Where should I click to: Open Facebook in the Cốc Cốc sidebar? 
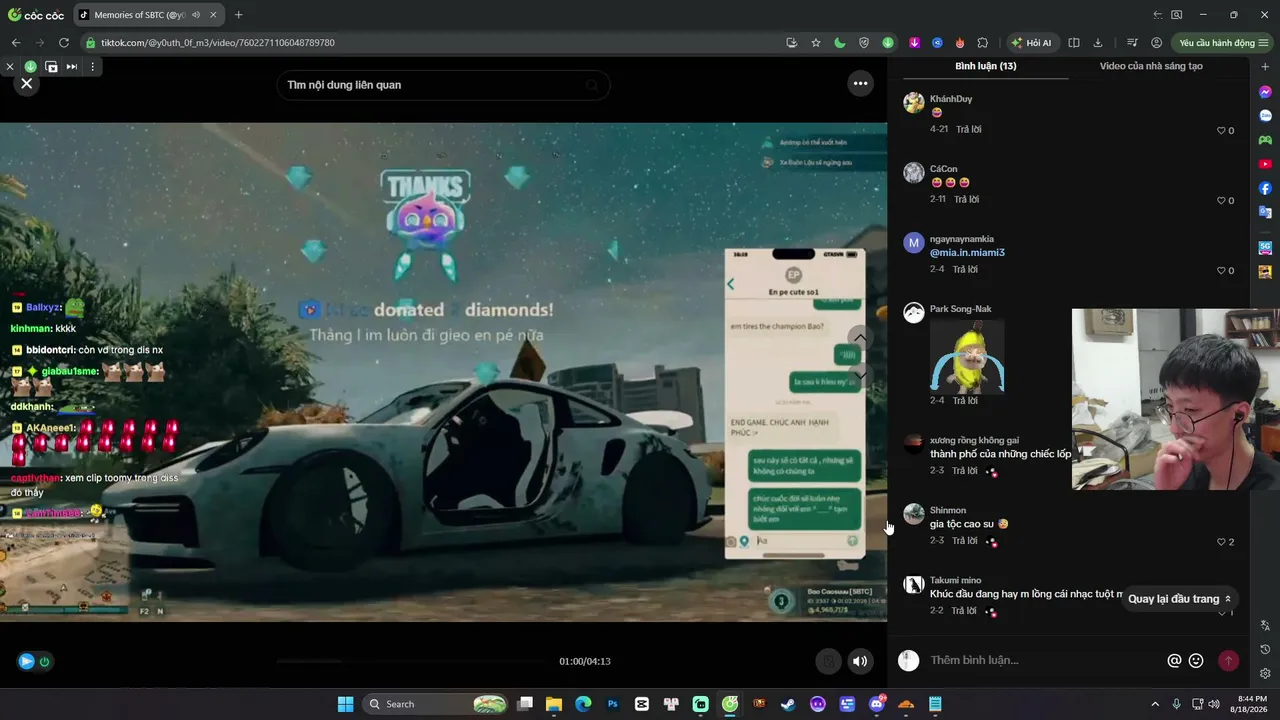point(1265,188)
